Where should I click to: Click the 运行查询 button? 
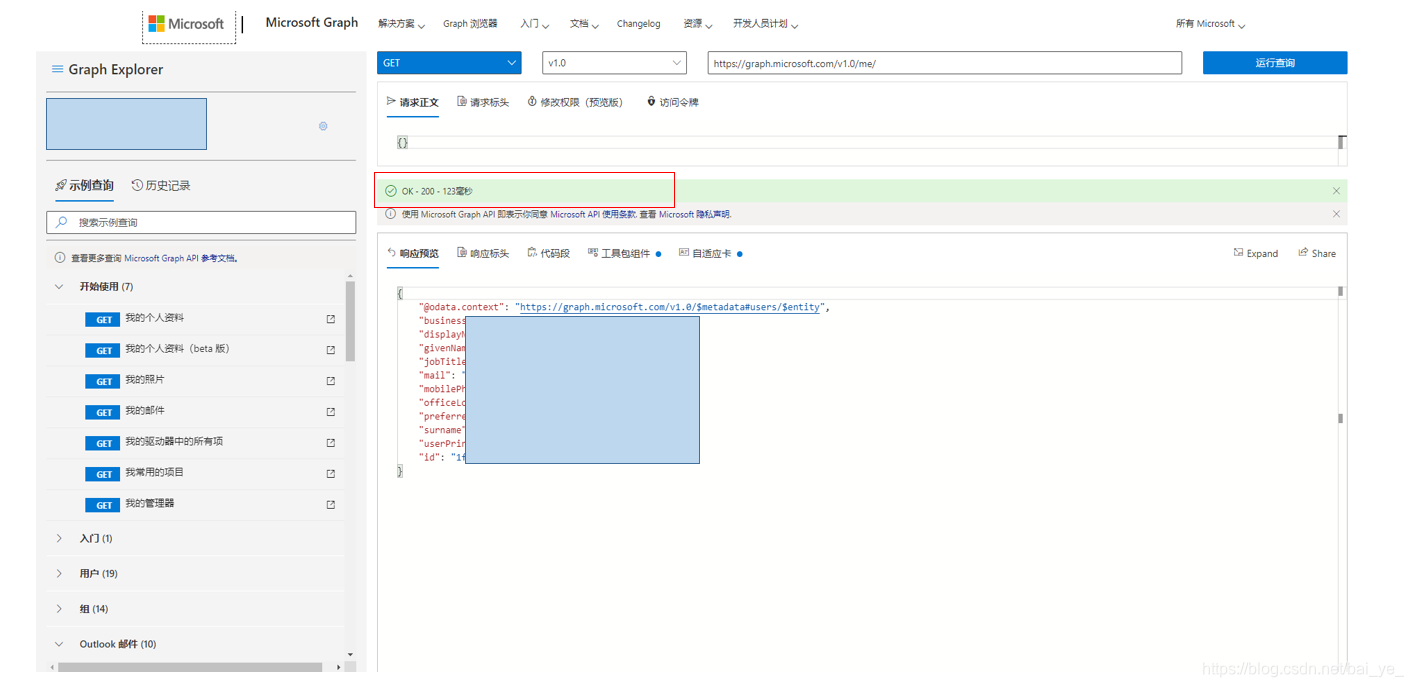coord(1275,63)
